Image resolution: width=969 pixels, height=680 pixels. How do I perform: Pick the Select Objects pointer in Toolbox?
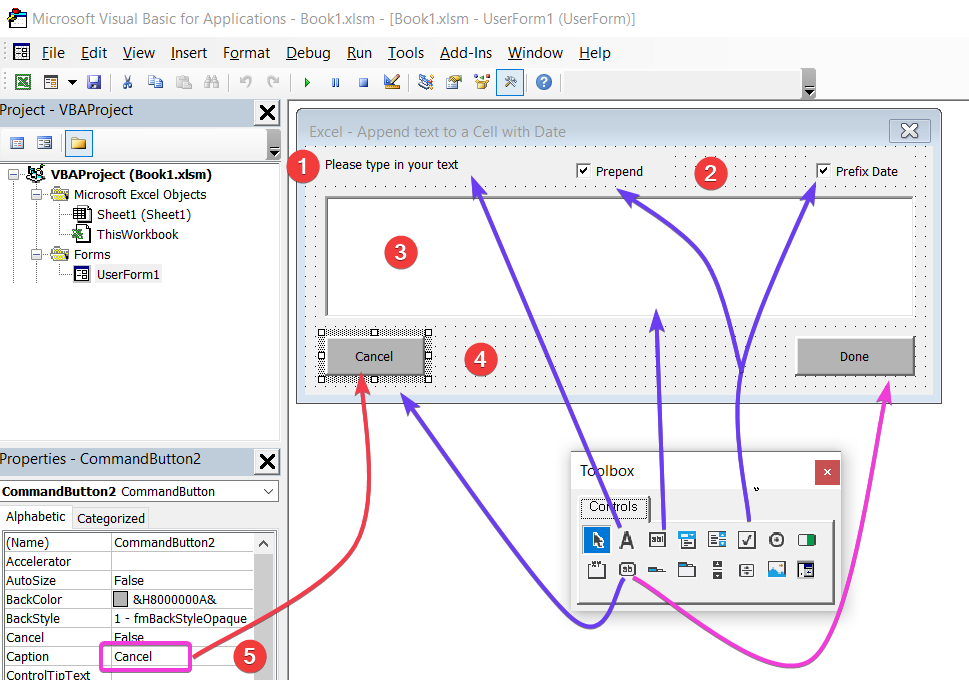(597, 540)
